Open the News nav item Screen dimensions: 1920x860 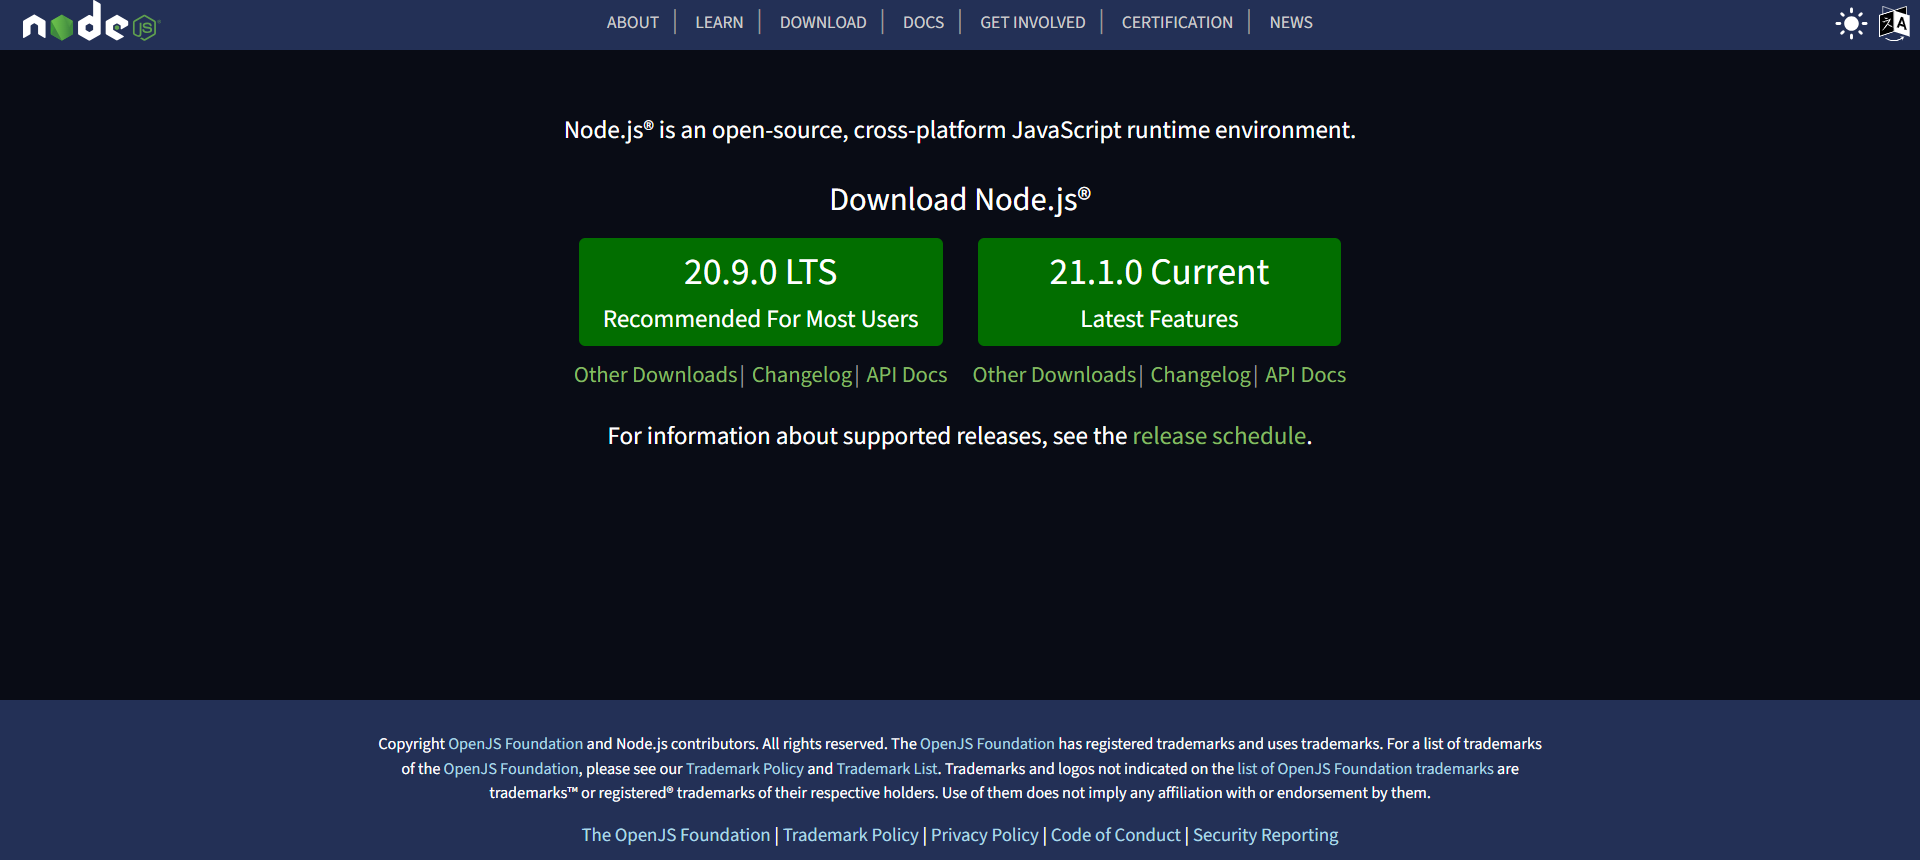tap(1291, 22)
